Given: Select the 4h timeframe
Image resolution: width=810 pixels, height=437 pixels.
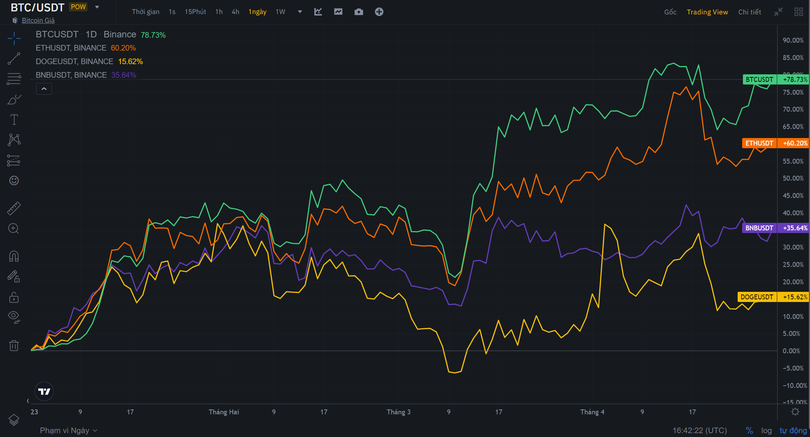Looking at the screenshot, I should coord(235,12).
